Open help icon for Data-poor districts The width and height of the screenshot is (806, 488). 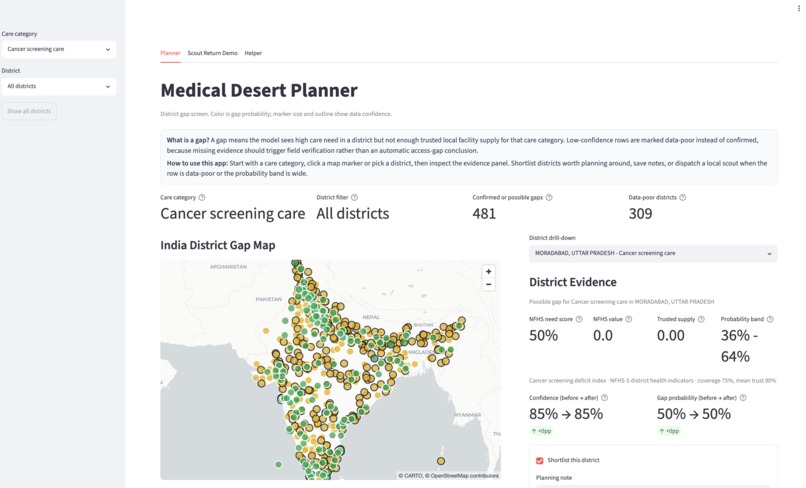coord(683,197)
